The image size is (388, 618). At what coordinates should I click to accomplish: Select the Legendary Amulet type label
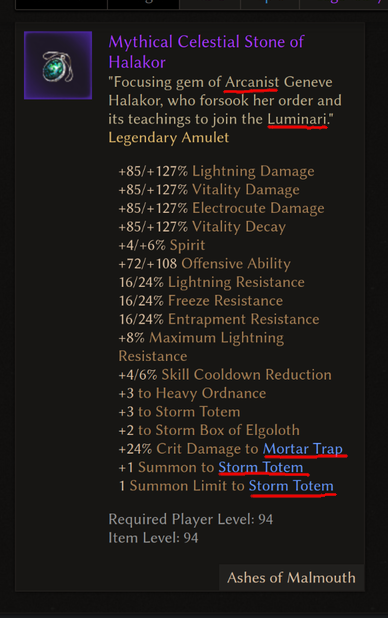(169, 138)
